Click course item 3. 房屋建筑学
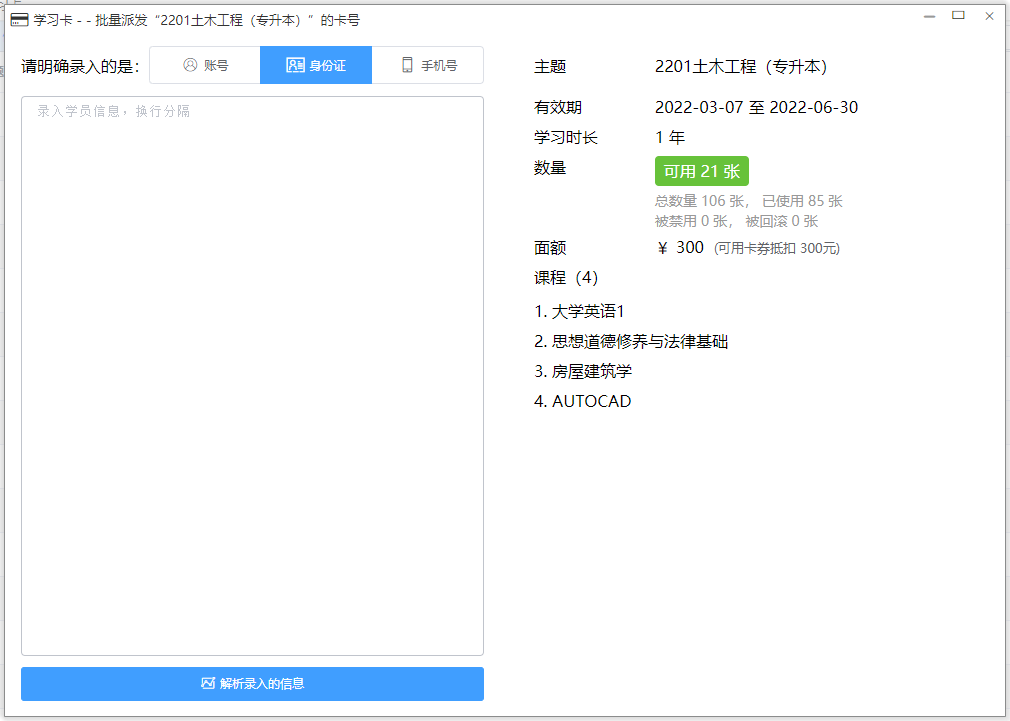 583,371
